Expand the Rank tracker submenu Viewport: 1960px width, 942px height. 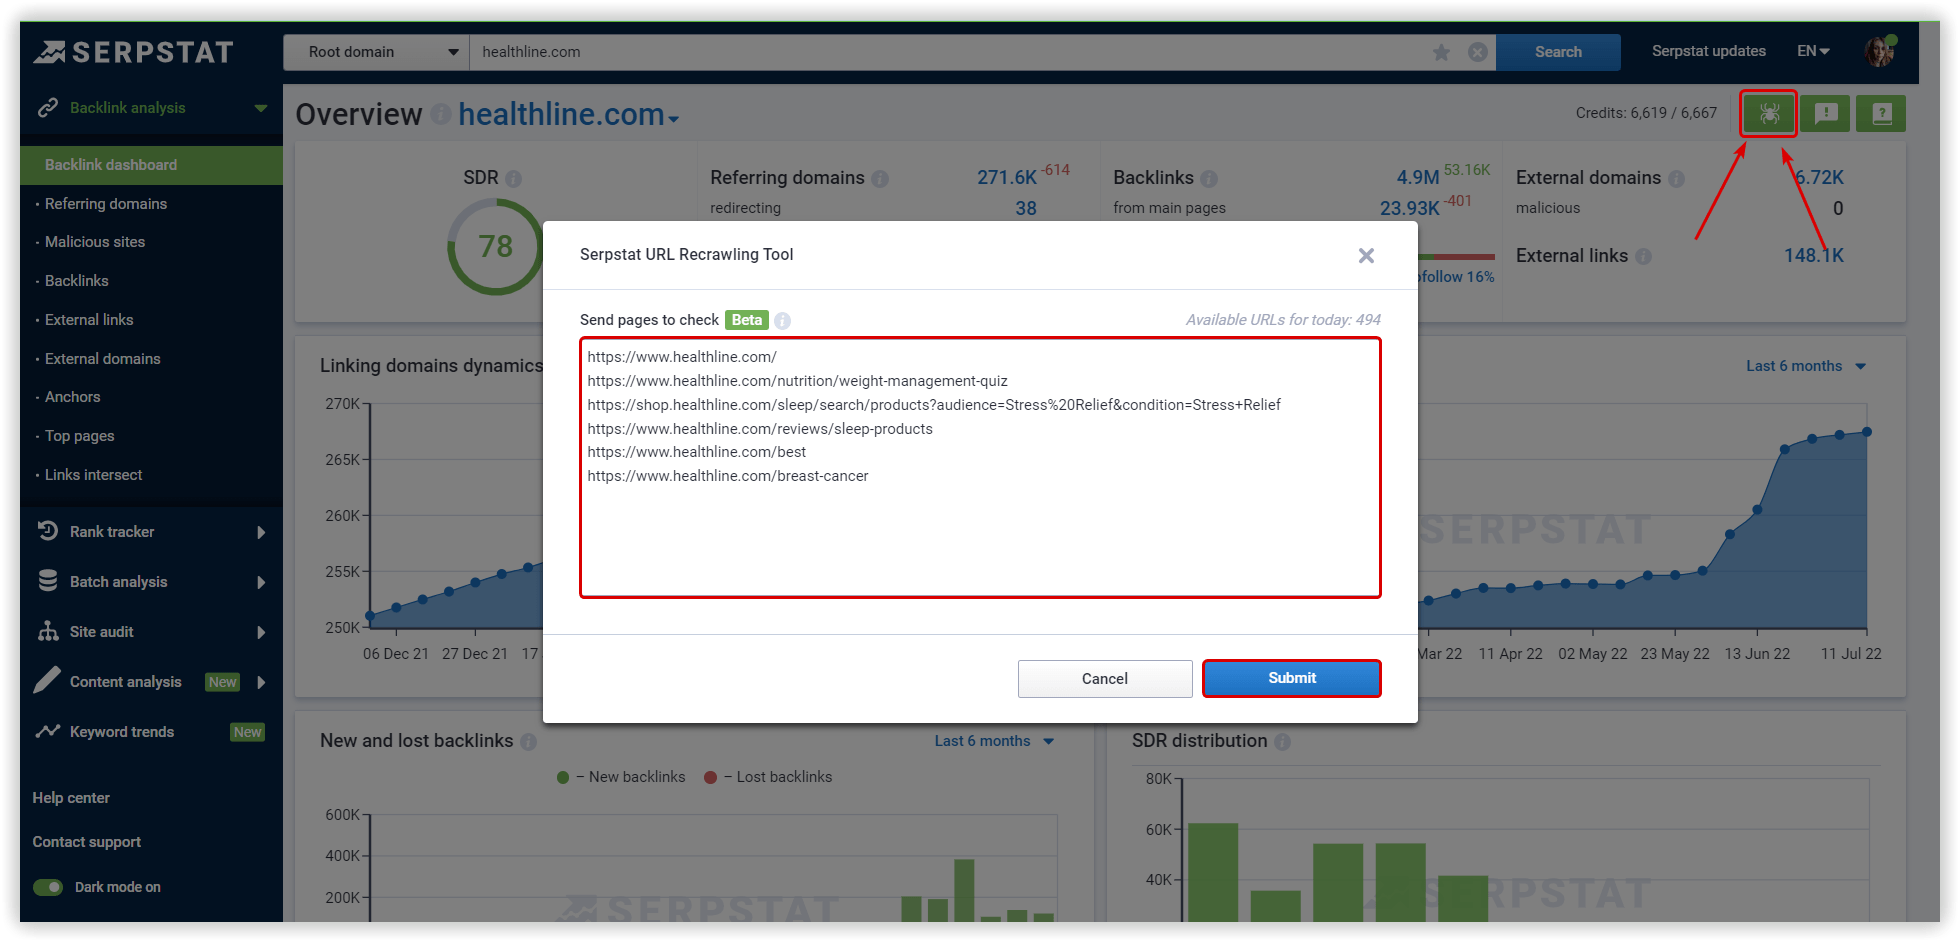pyautogui.click(x=261, y=532)
